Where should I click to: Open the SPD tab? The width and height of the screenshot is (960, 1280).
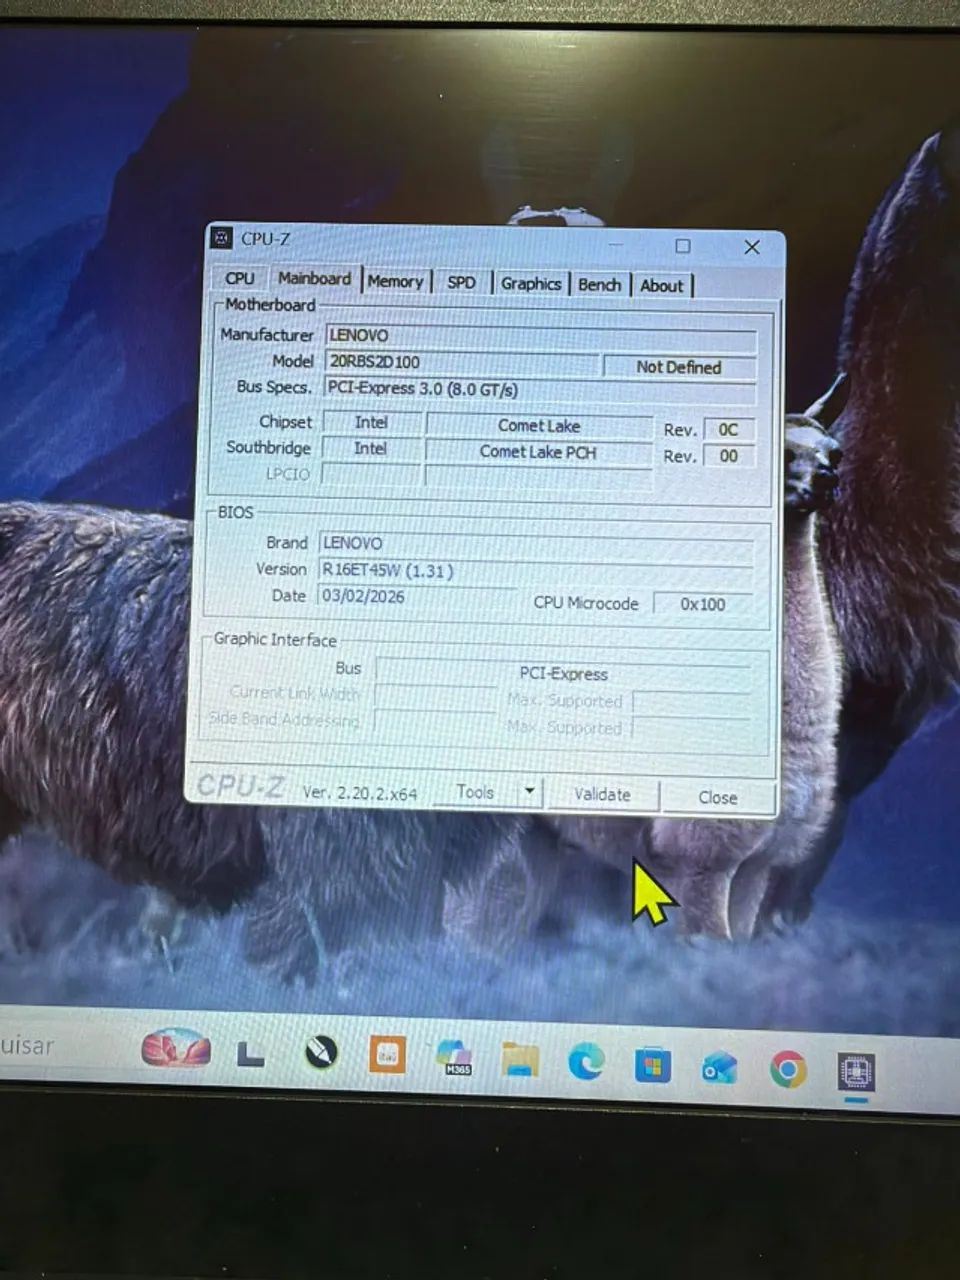(461, 283)
